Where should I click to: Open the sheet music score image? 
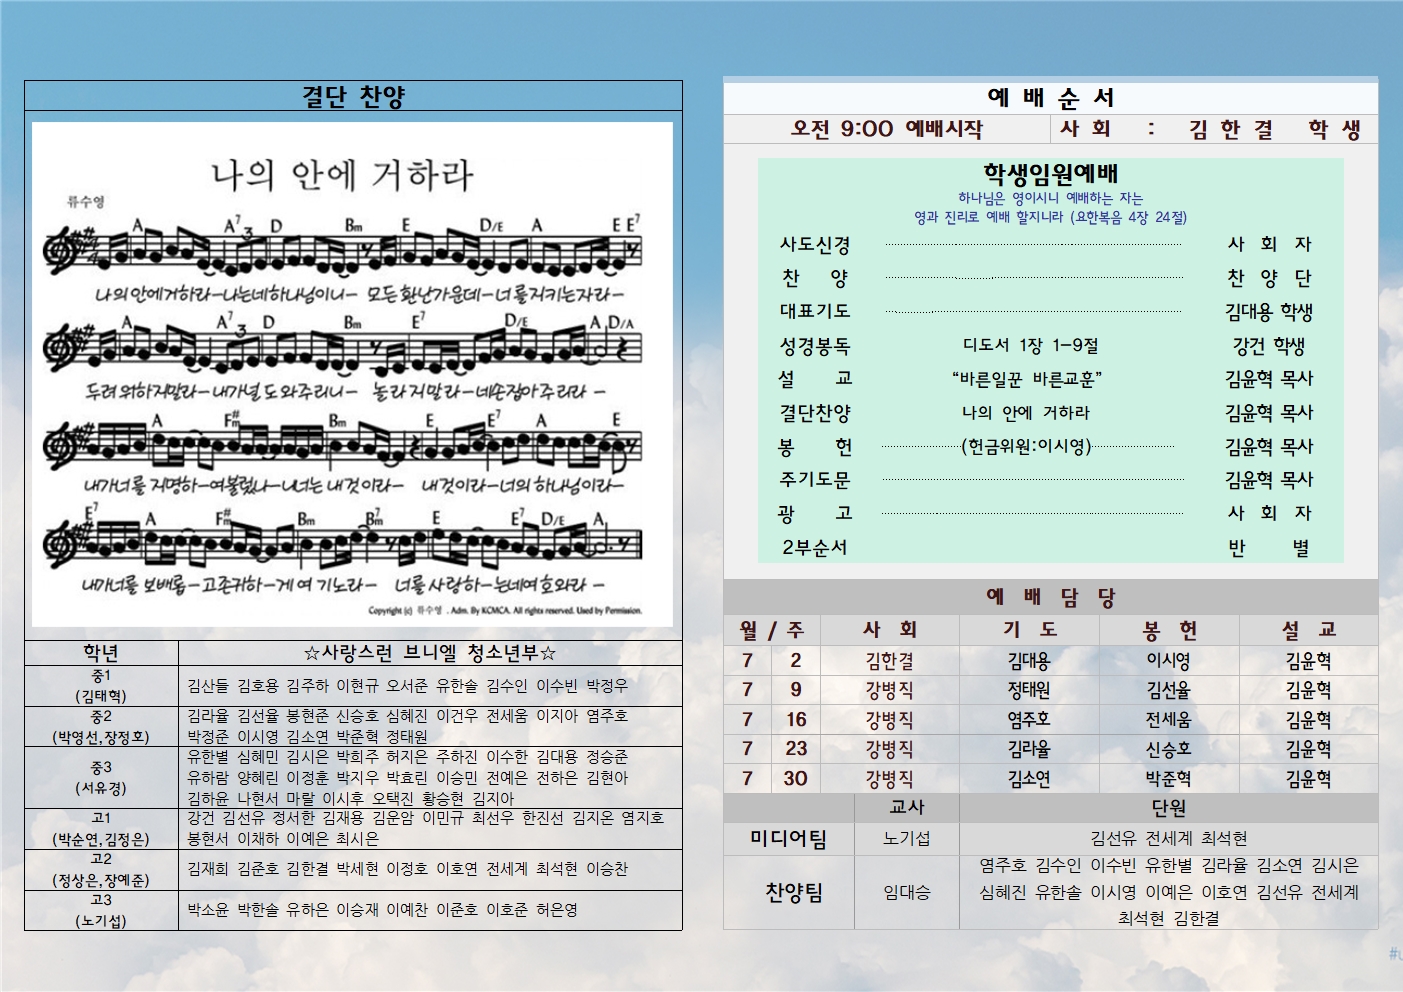(352, 400)
